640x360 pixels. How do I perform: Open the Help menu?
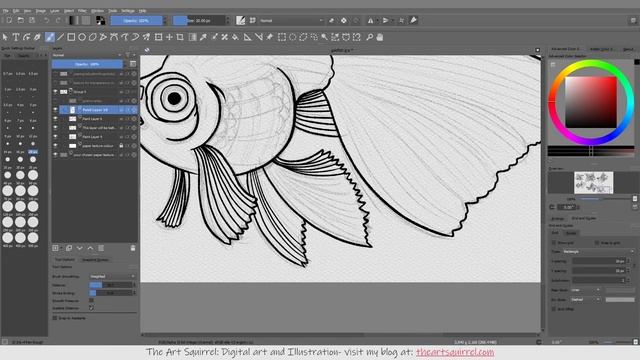142,11
